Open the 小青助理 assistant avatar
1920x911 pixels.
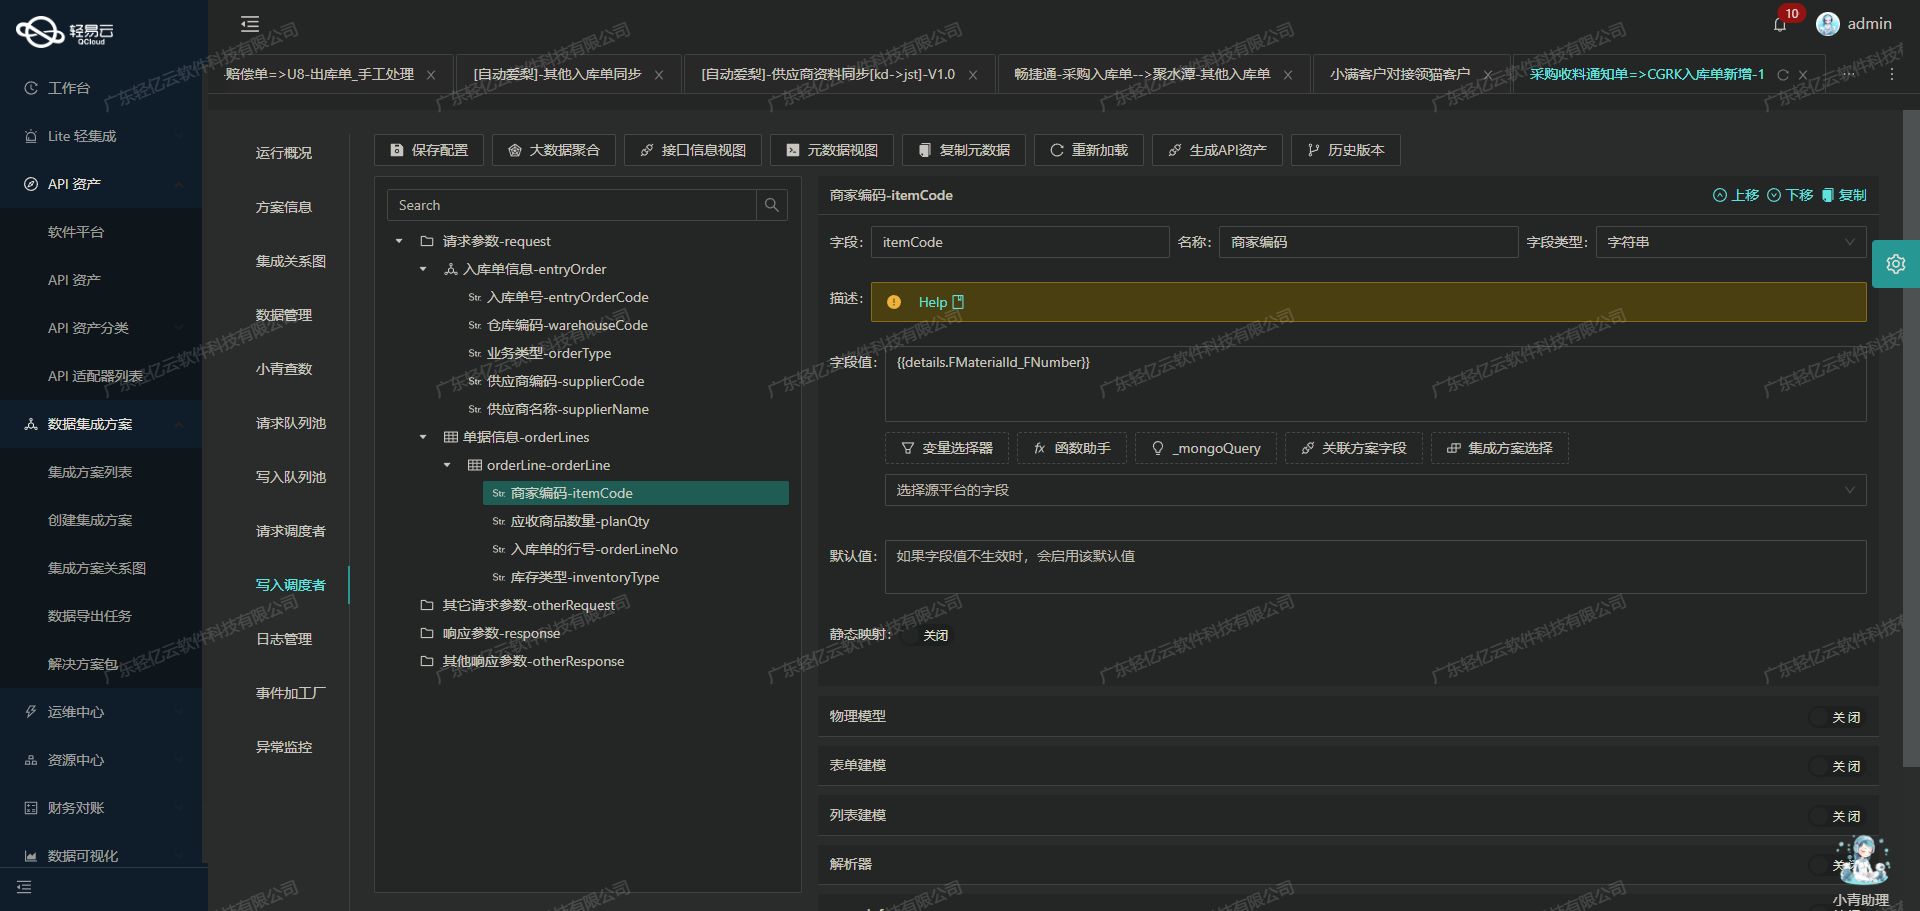1862,860
